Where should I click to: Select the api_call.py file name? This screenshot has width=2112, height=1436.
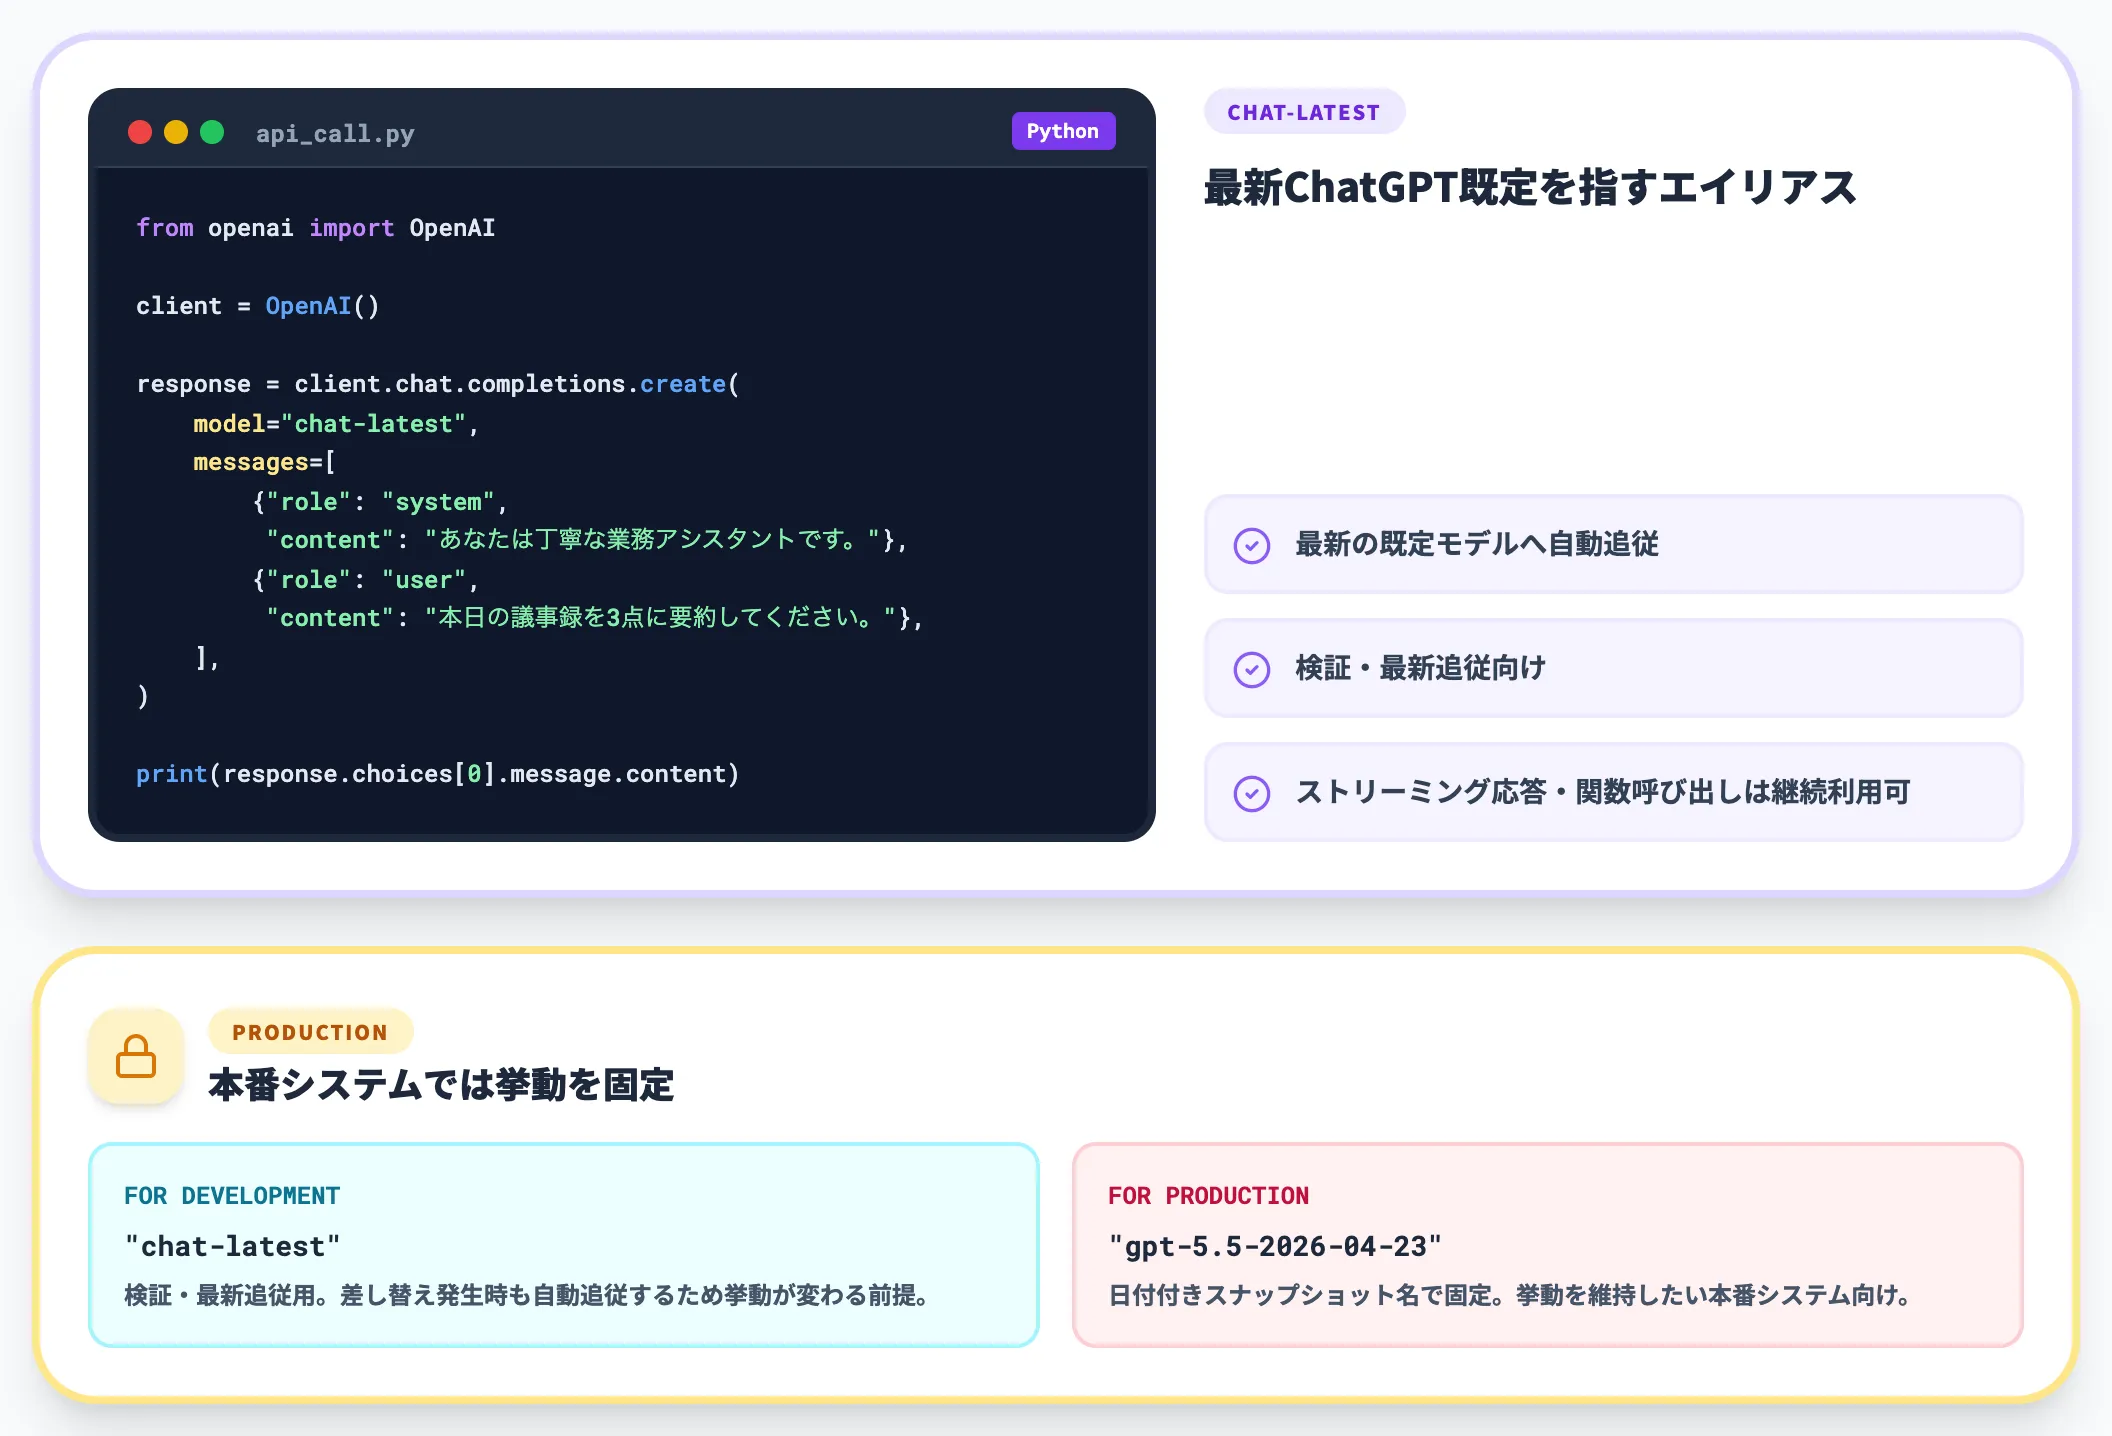335,133
